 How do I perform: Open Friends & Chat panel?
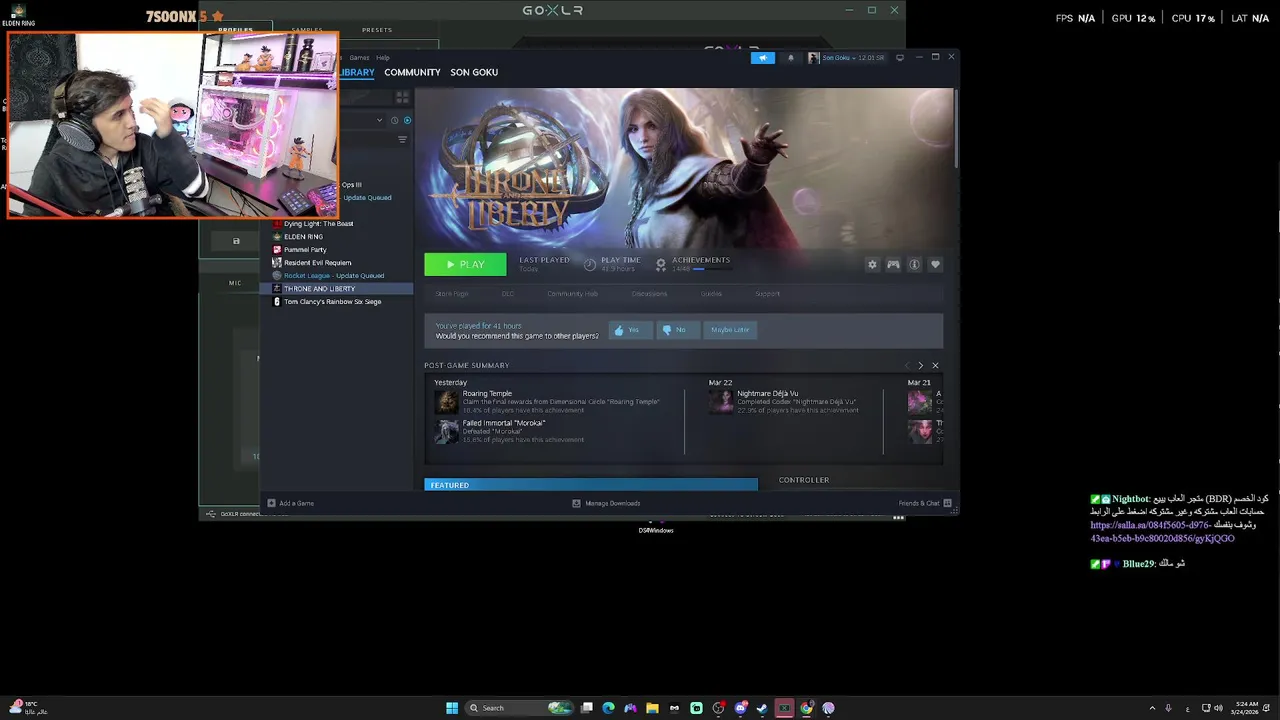pos(925,504)
